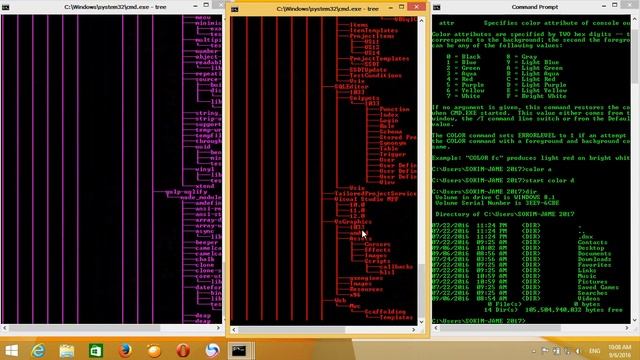640x360 pixels.
Task: Click the blue swirl taskbar icon
Action: tap(212, 351)
